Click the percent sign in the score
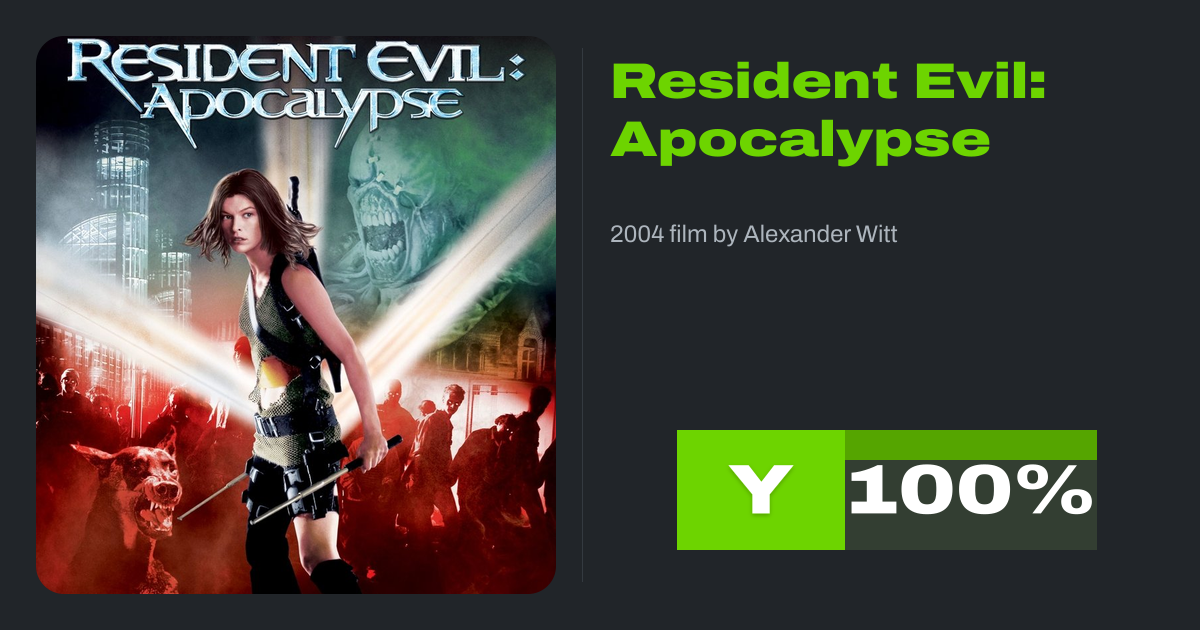The width and height of the screenshot is (1200, 630). pos(1058,491)
